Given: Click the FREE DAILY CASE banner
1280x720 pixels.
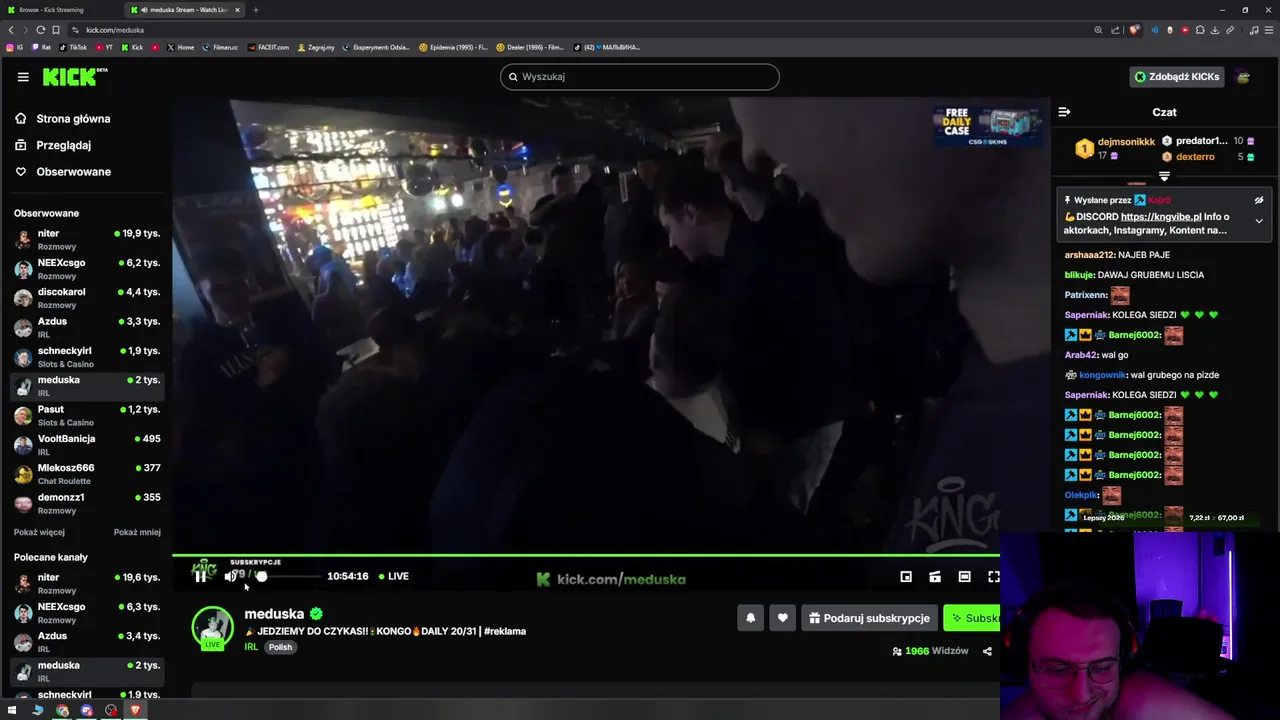Looking at the screenshot, I should tap(988, 126).
